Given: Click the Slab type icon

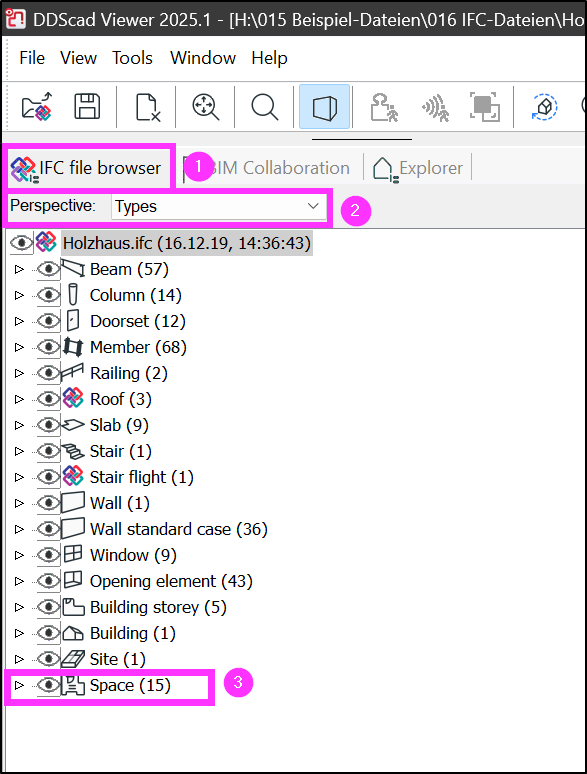Looking at the screenshot, I should tap(73, 425).
